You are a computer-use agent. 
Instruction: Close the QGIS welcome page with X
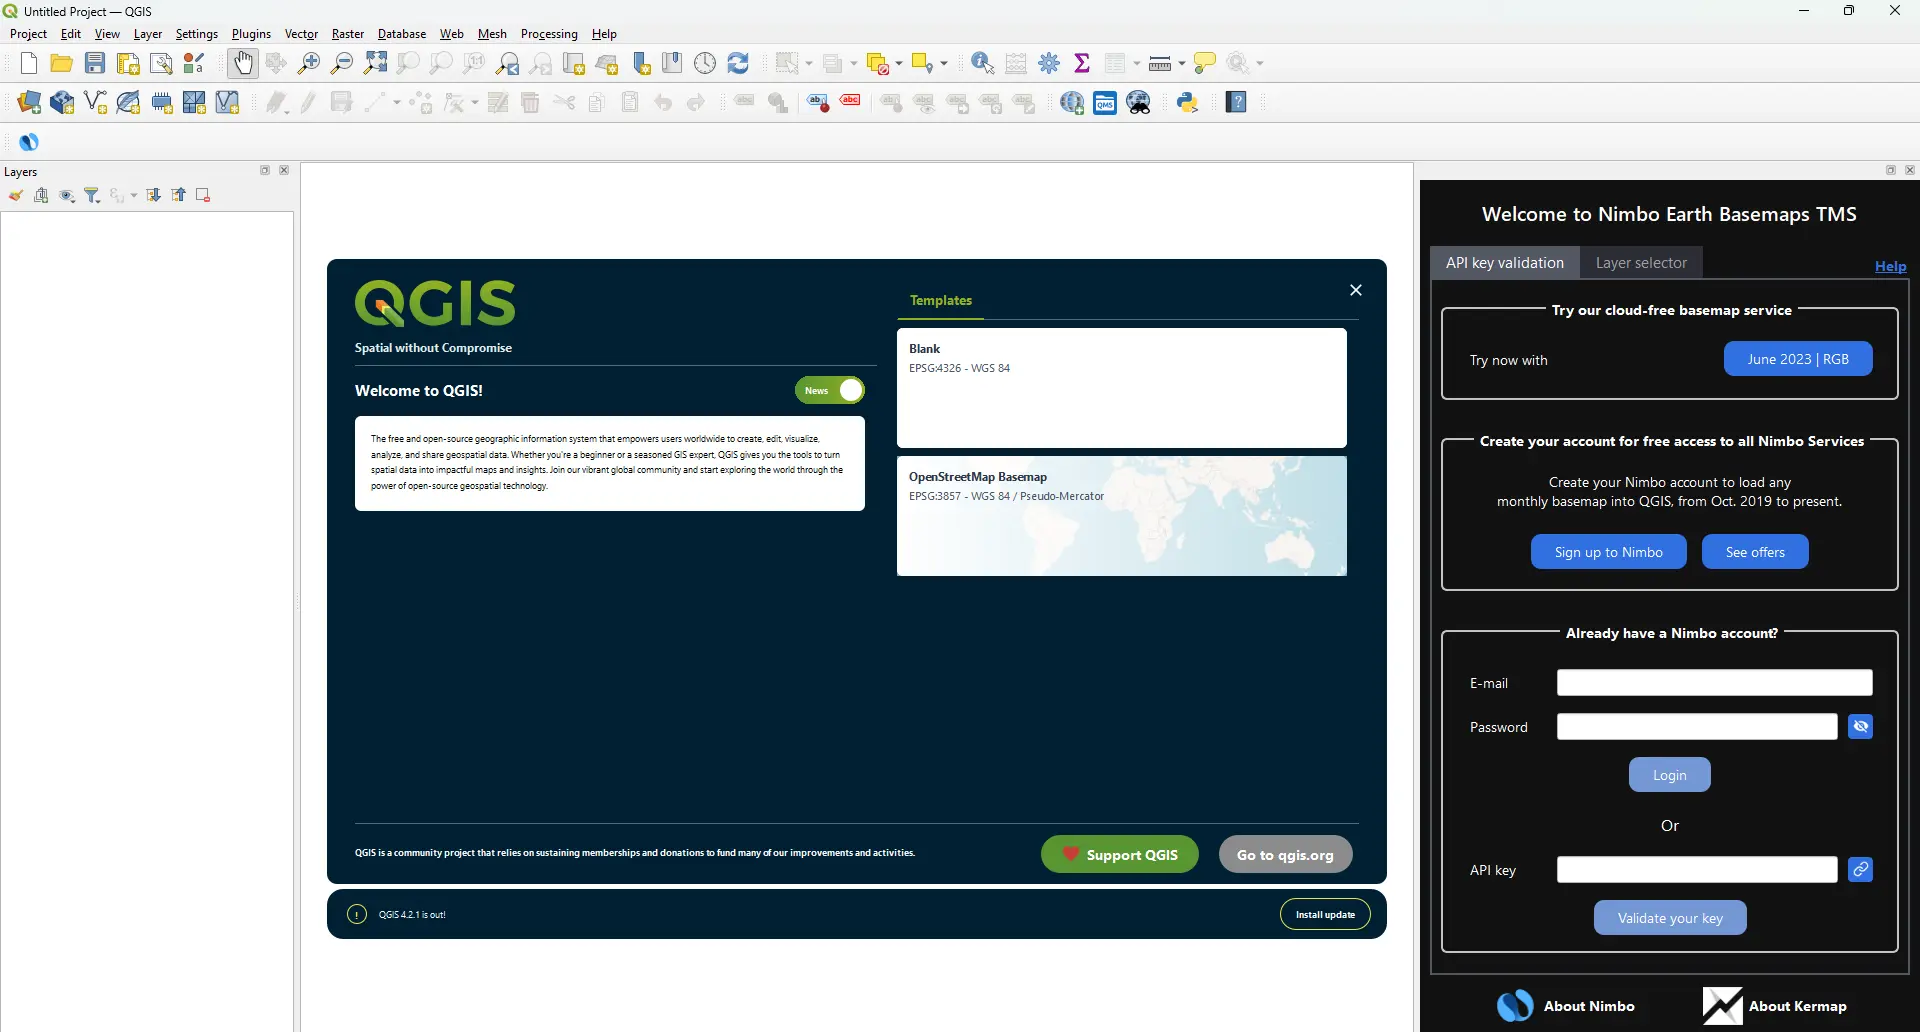1356,290
